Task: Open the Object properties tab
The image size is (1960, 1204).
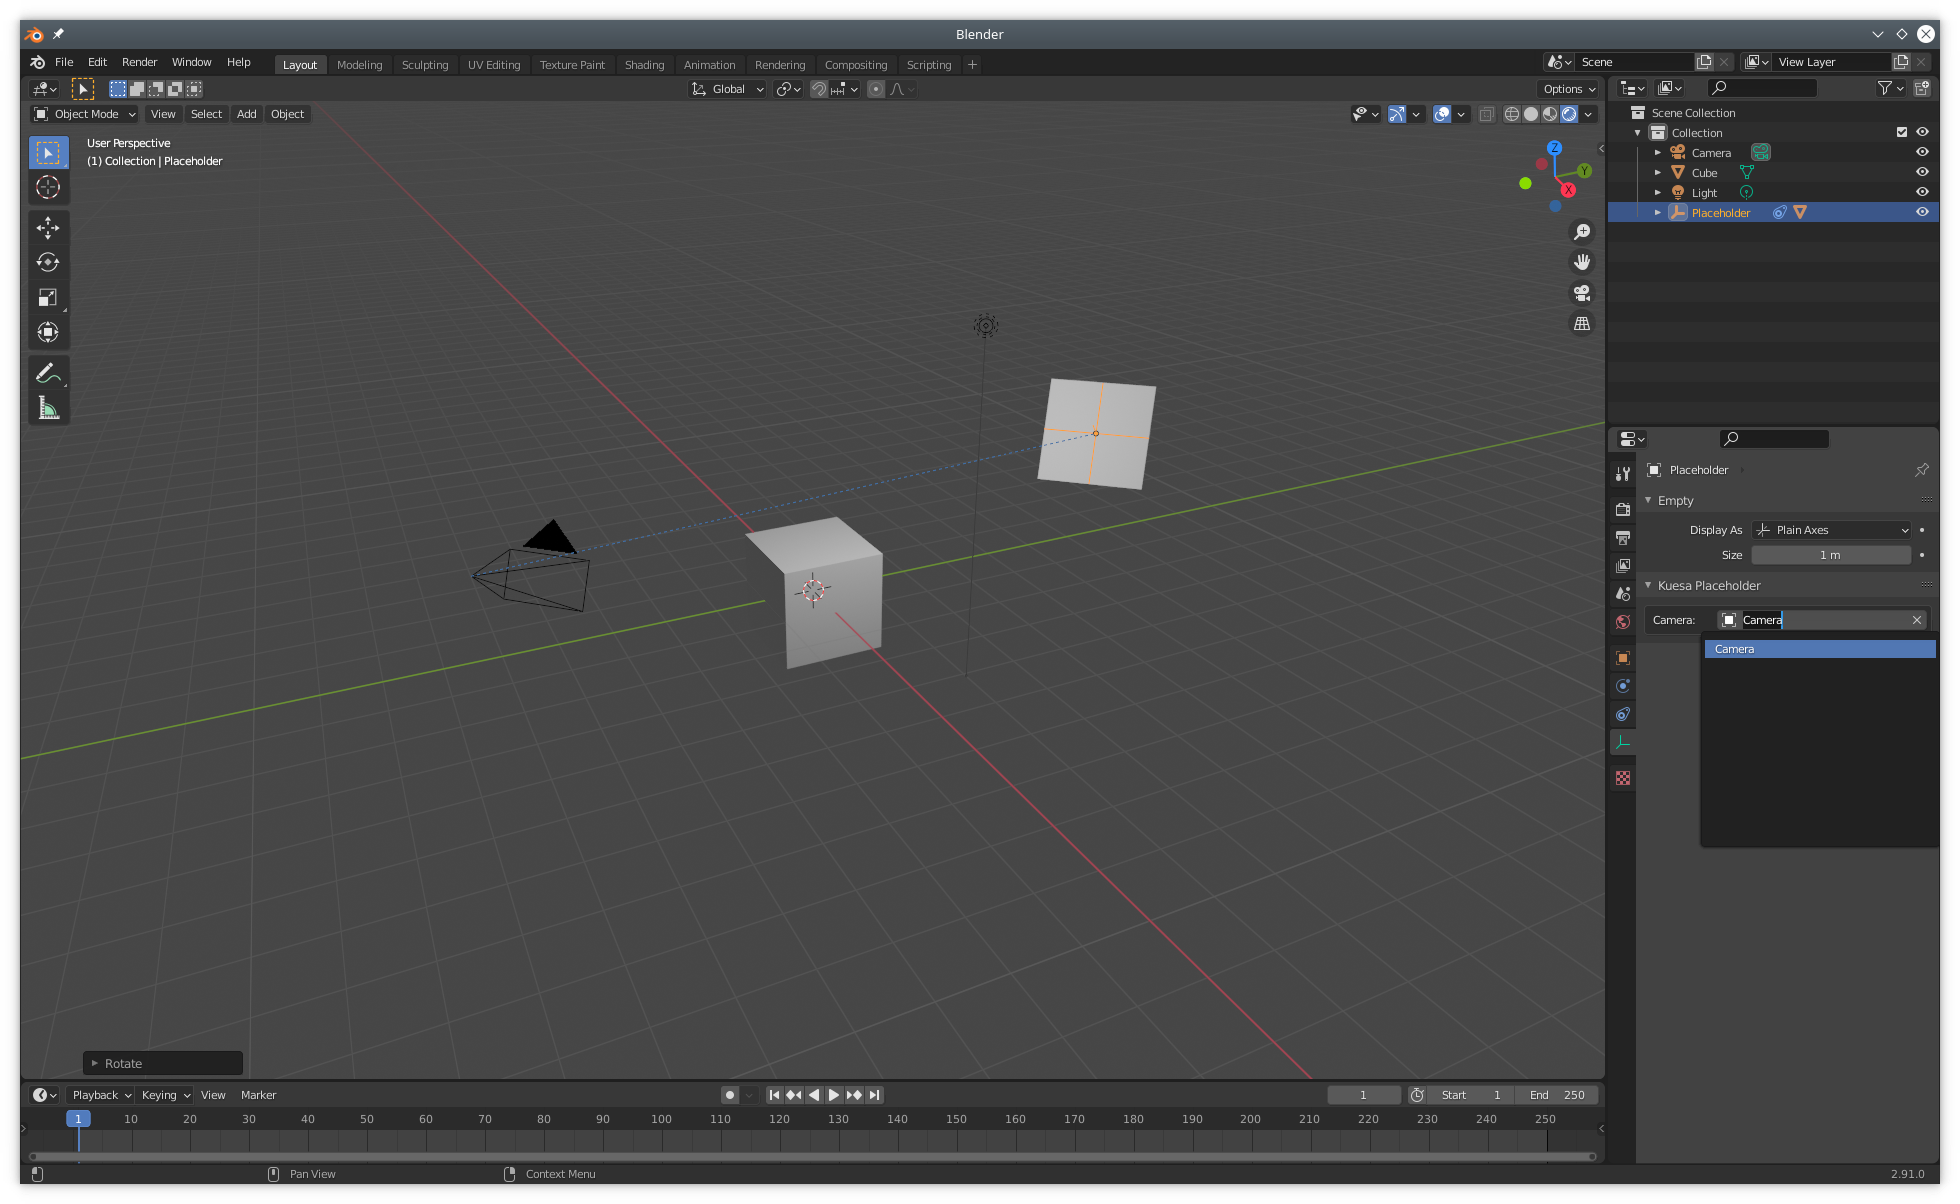Action: pyautogui.click(x=1623, y=658)
